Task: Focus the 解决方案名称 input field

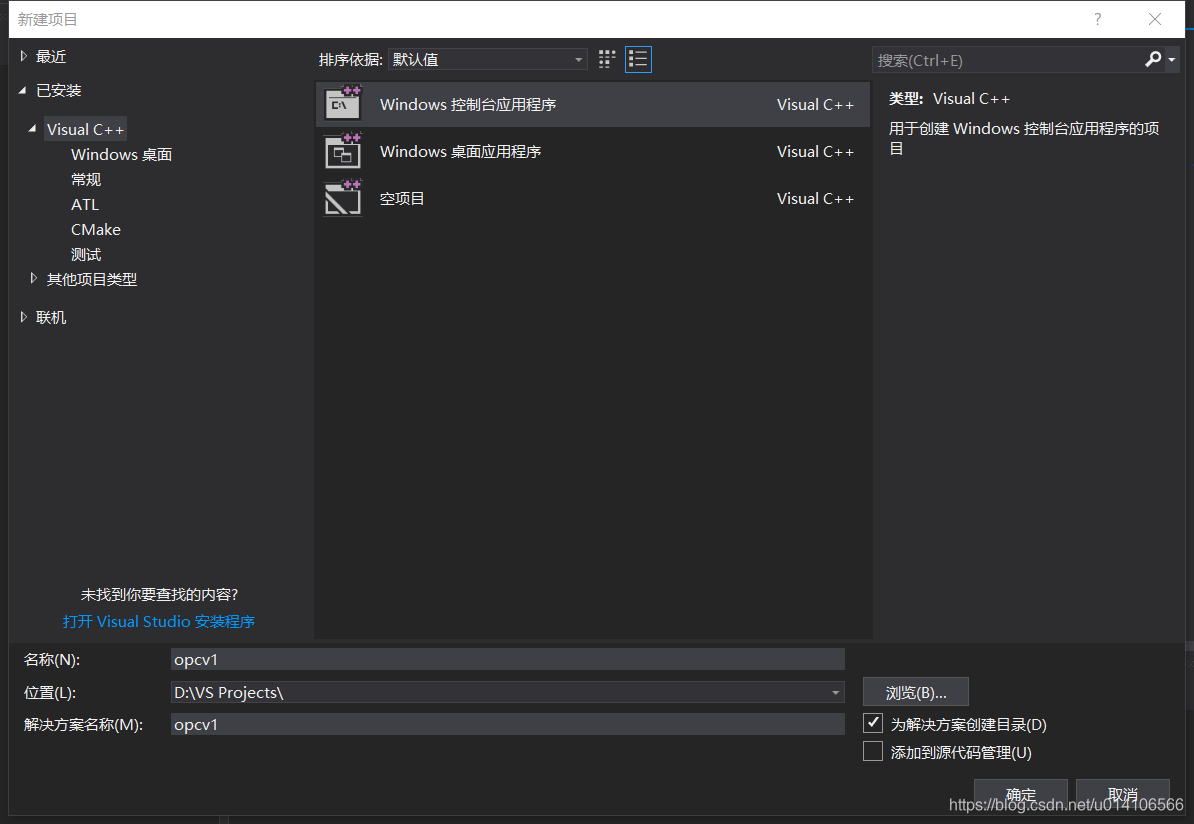Action: point(508,724)
